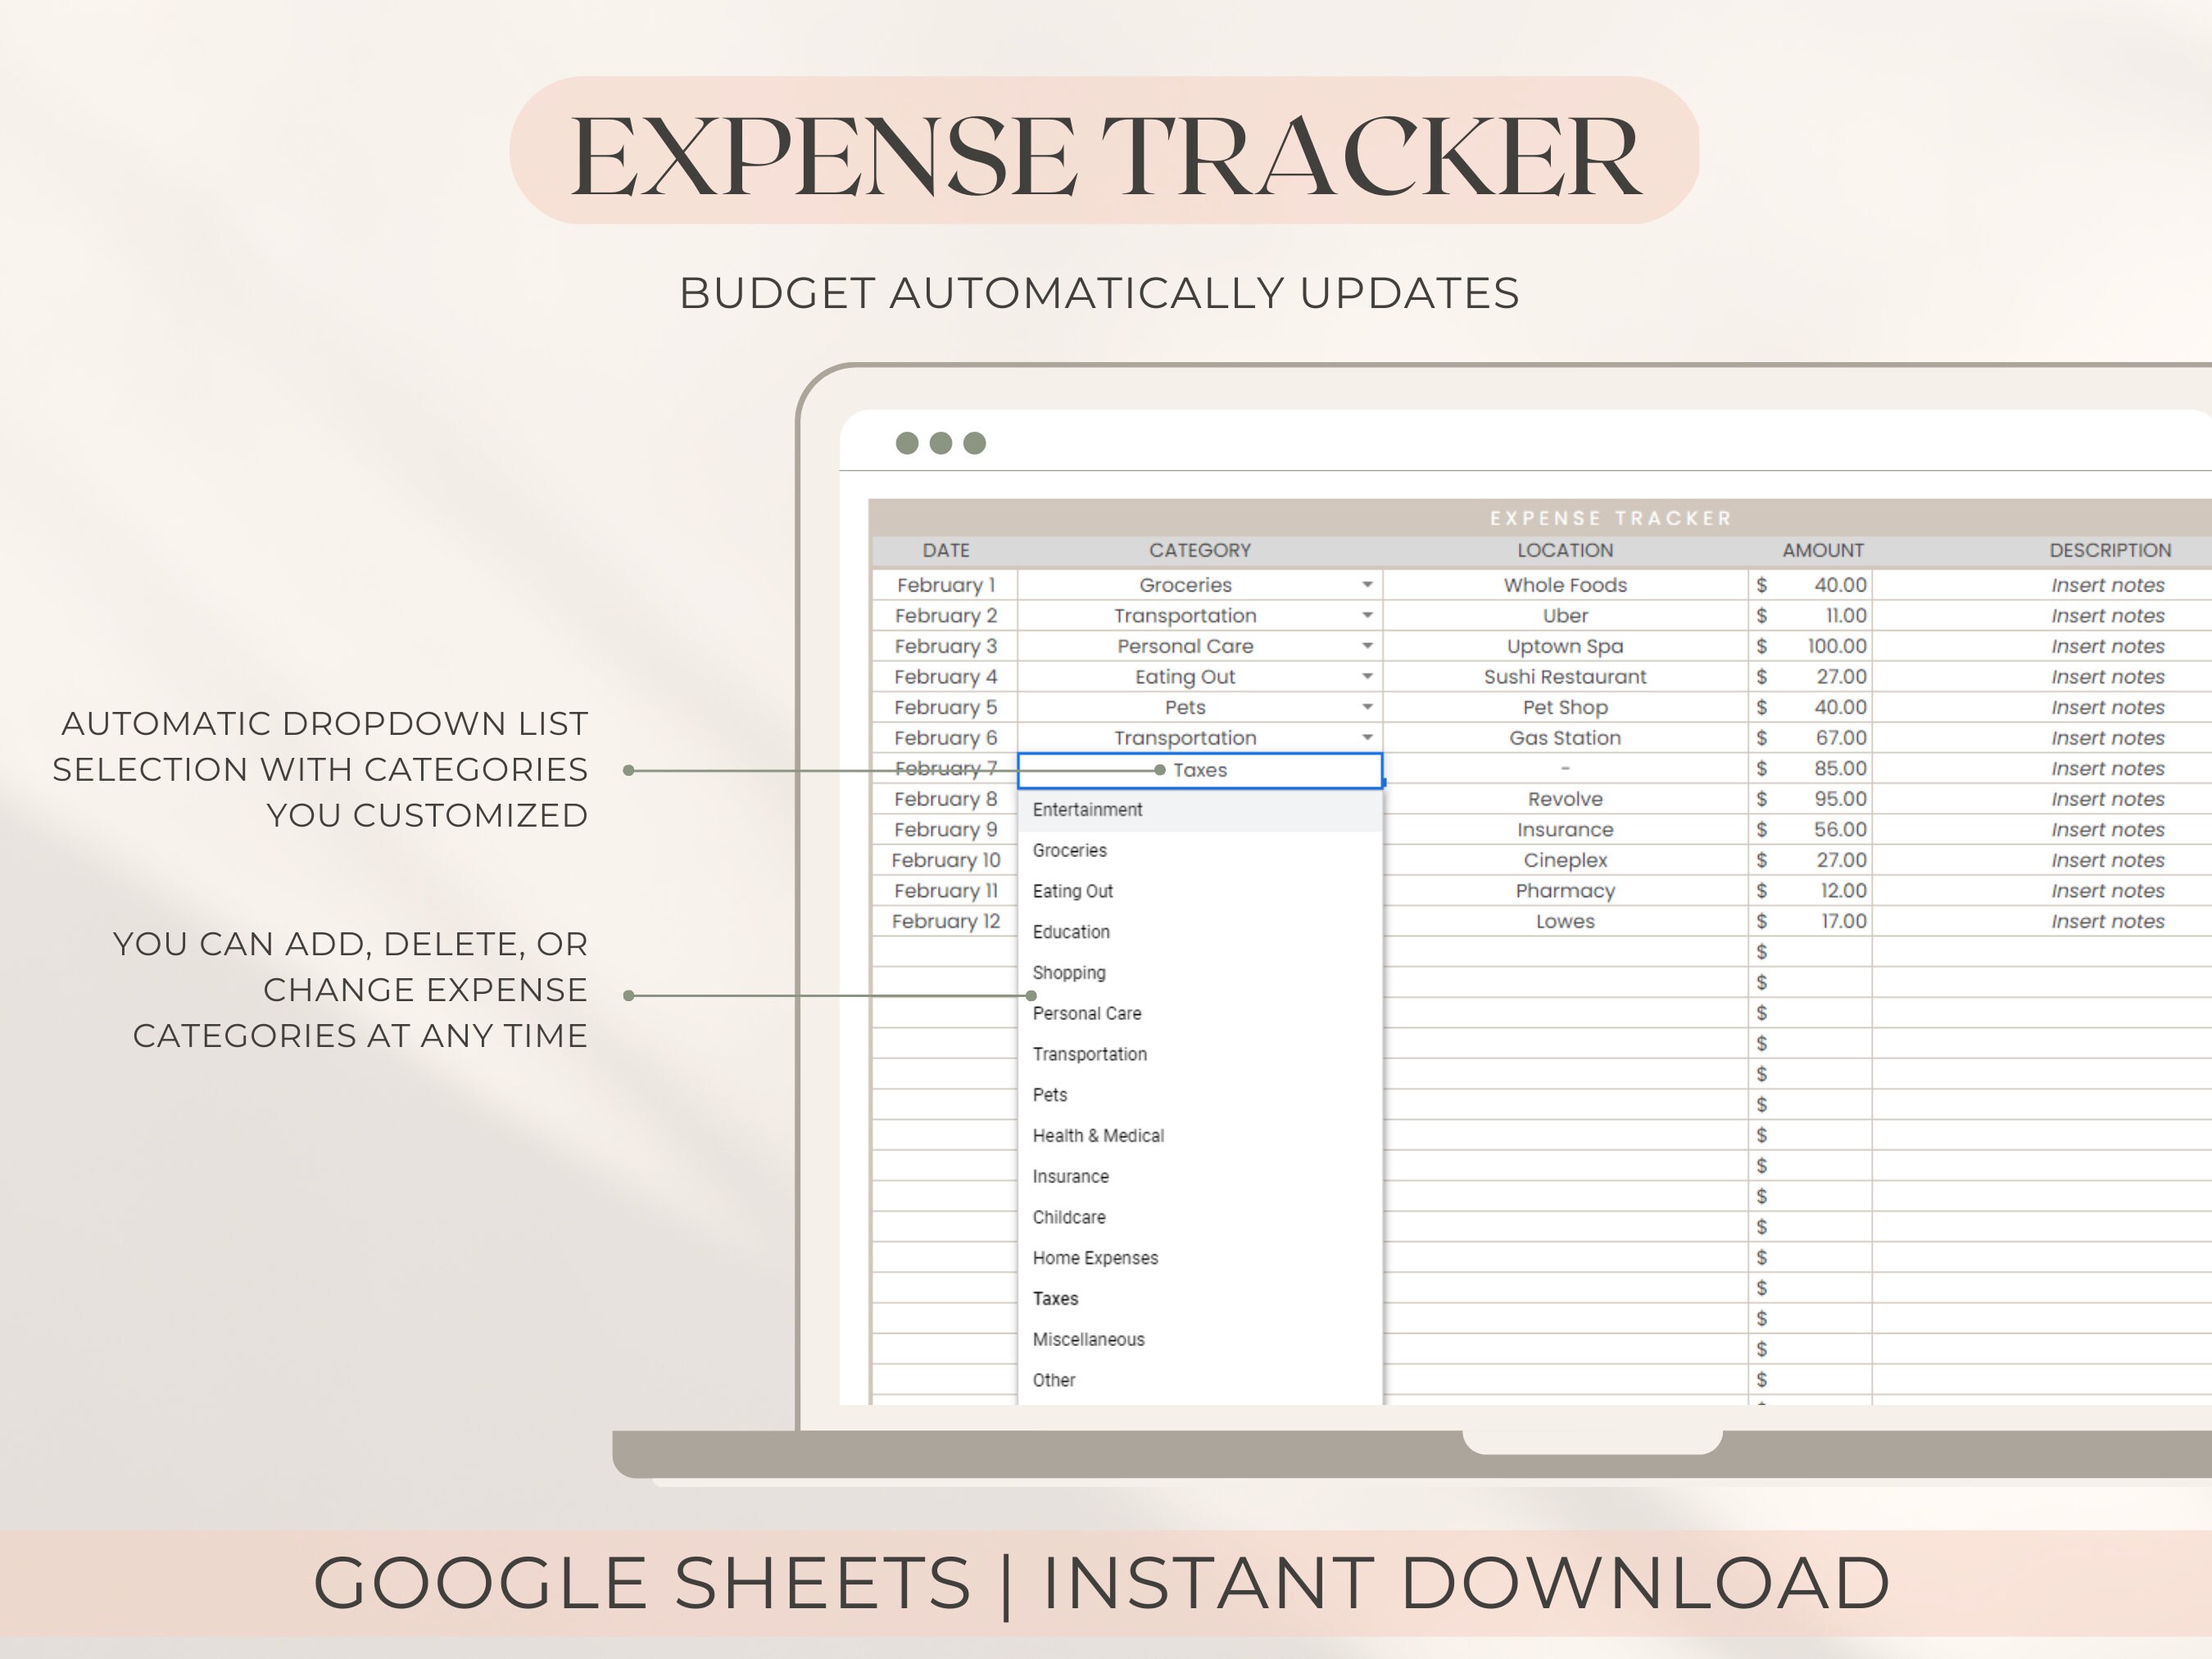Viewport: 2212px width, 1659px height.
Task: Click the Cineplex location cell
Action: [1565, 860]
